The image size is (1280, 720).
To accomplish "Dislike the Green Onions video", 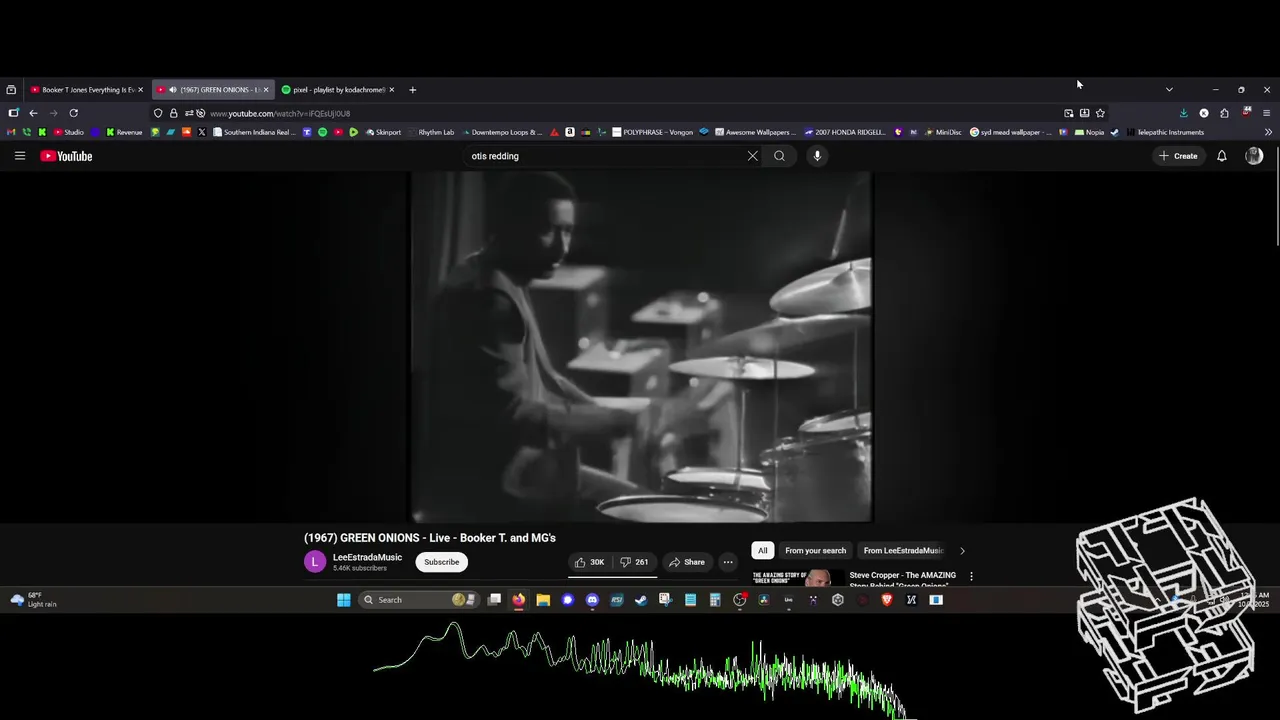I will [634, 562].
